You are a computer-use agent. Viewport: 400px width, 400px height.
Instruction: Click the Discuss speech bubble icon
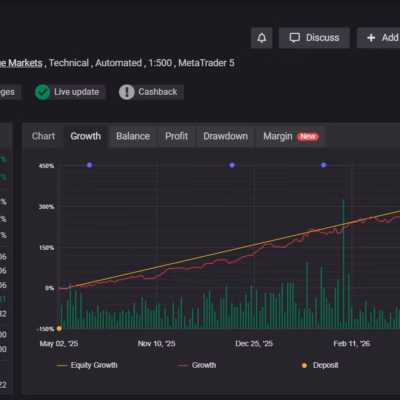click(295, 38)
